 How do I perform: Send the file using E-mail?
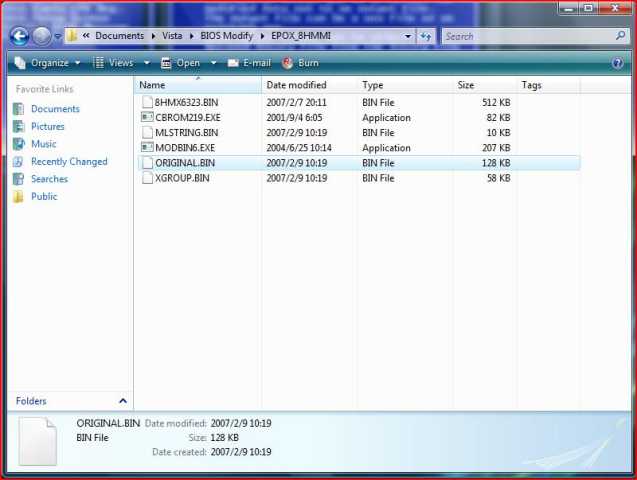pyautogui.click(x=249, y=63)
